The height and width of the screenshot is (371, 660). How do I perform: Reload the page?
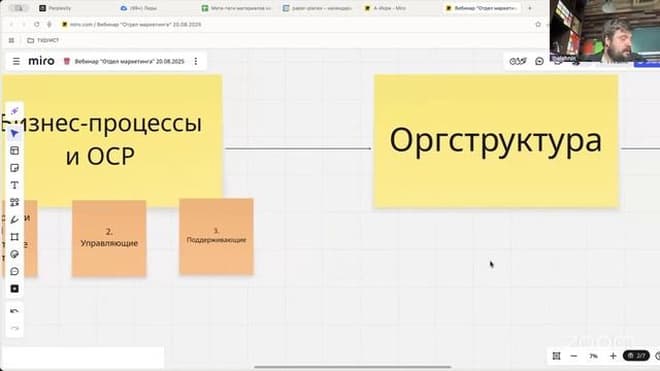click(x=37, y=24)
